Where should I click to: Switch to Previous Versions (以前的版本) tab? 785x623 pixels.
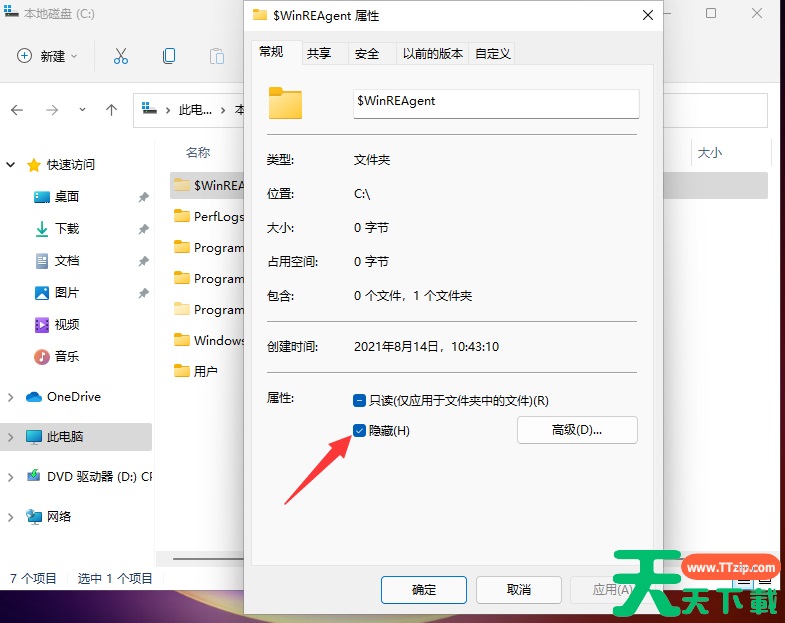coord(433,53)
